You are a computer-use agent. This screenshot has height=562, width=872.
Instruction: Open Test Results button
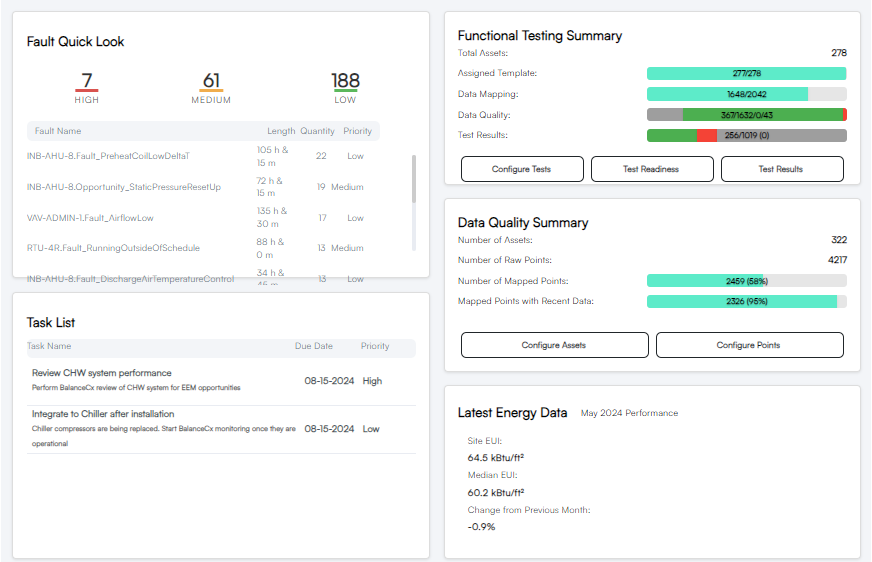tap(781, 169)
